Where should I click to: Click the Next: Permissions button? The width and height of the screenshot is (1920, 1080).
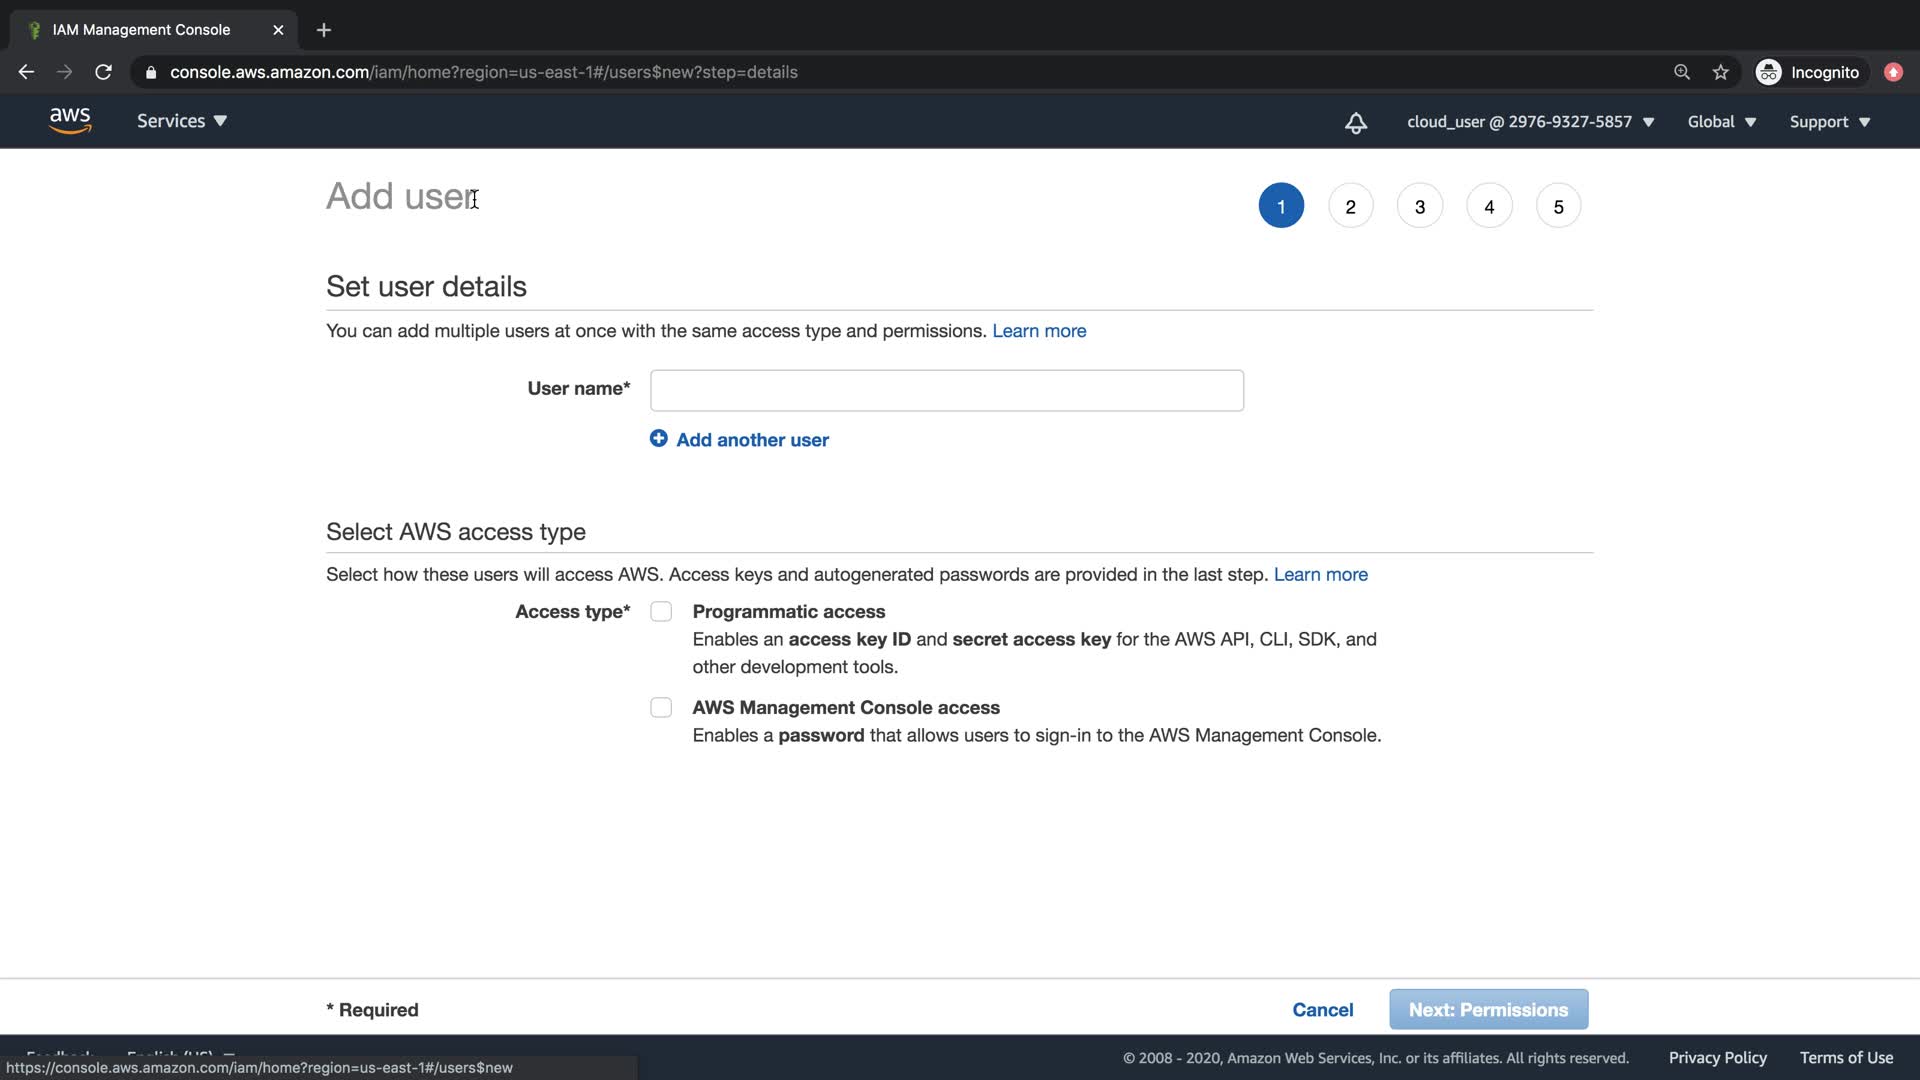click(1488, 1010)
